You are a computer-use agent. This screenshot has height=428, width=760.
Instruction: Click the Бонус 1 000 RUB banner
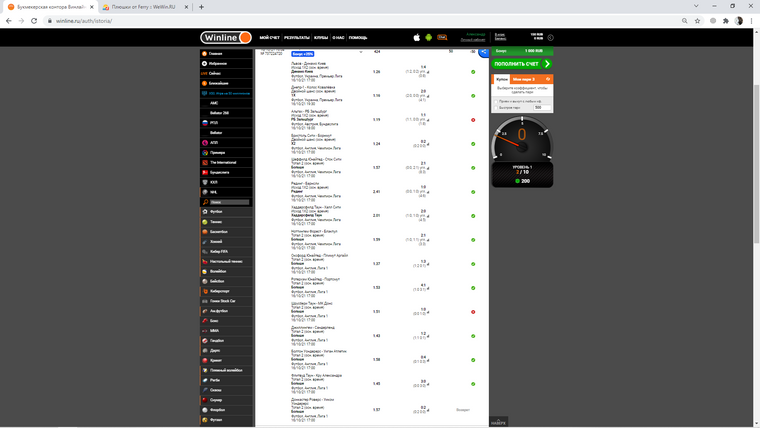[x=522, y=51]
